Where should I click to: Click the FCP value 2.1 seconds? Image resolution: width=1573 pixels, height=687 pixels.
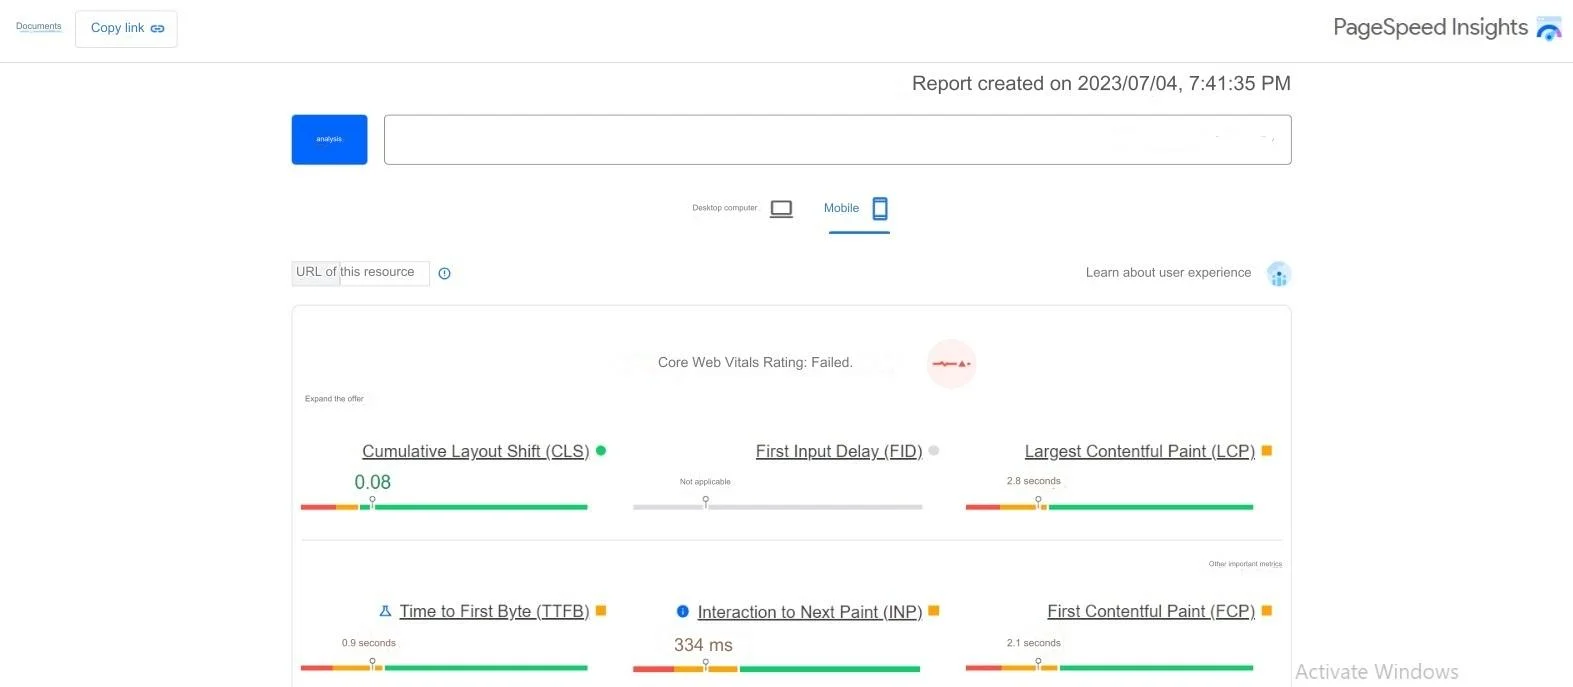point(1034,643)
